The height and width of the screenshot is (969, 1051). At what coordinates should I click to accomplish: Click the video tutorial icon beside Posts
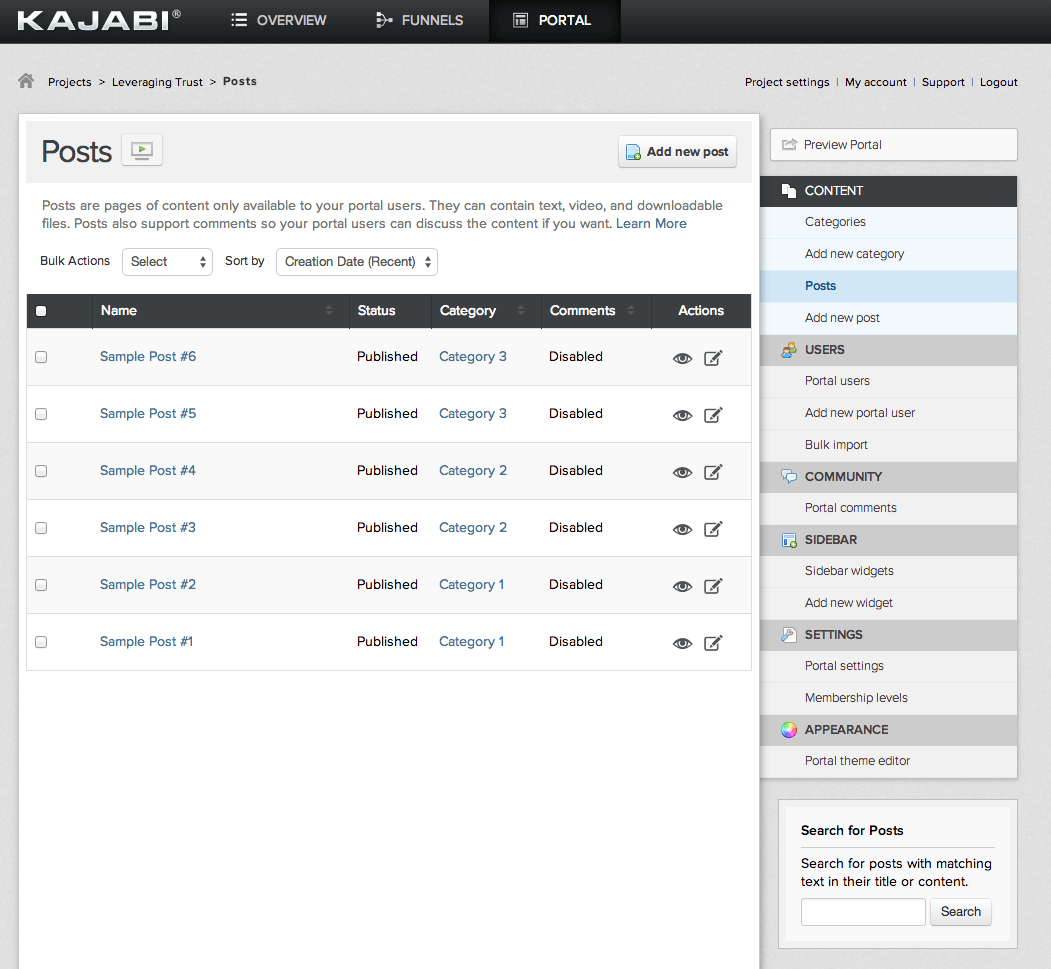142,151
